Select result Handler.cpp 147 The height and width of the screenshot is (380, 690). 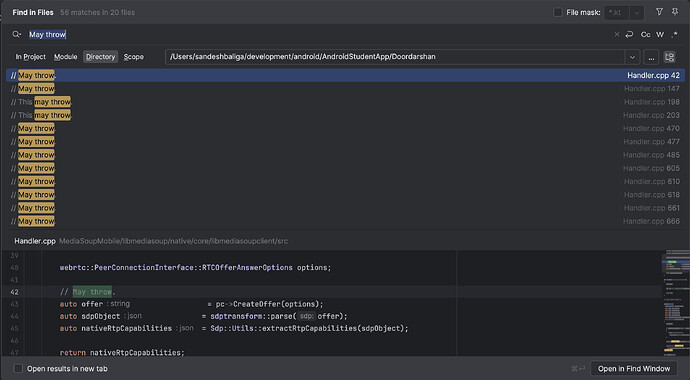(x=345, y=88)
